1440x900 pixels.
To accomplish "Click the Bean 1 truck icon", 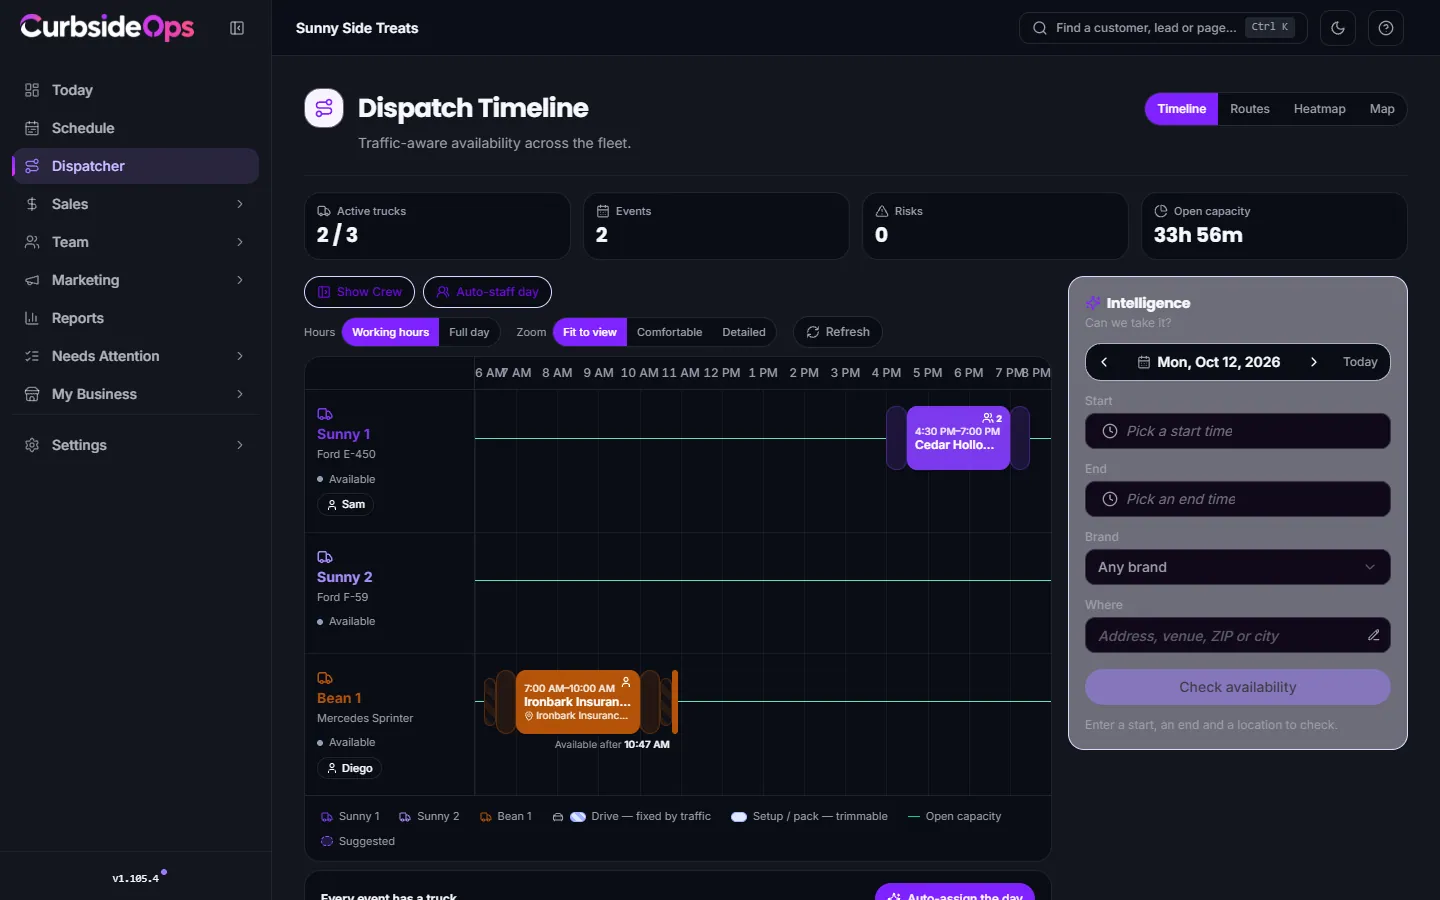I will (x=325, y=678).
